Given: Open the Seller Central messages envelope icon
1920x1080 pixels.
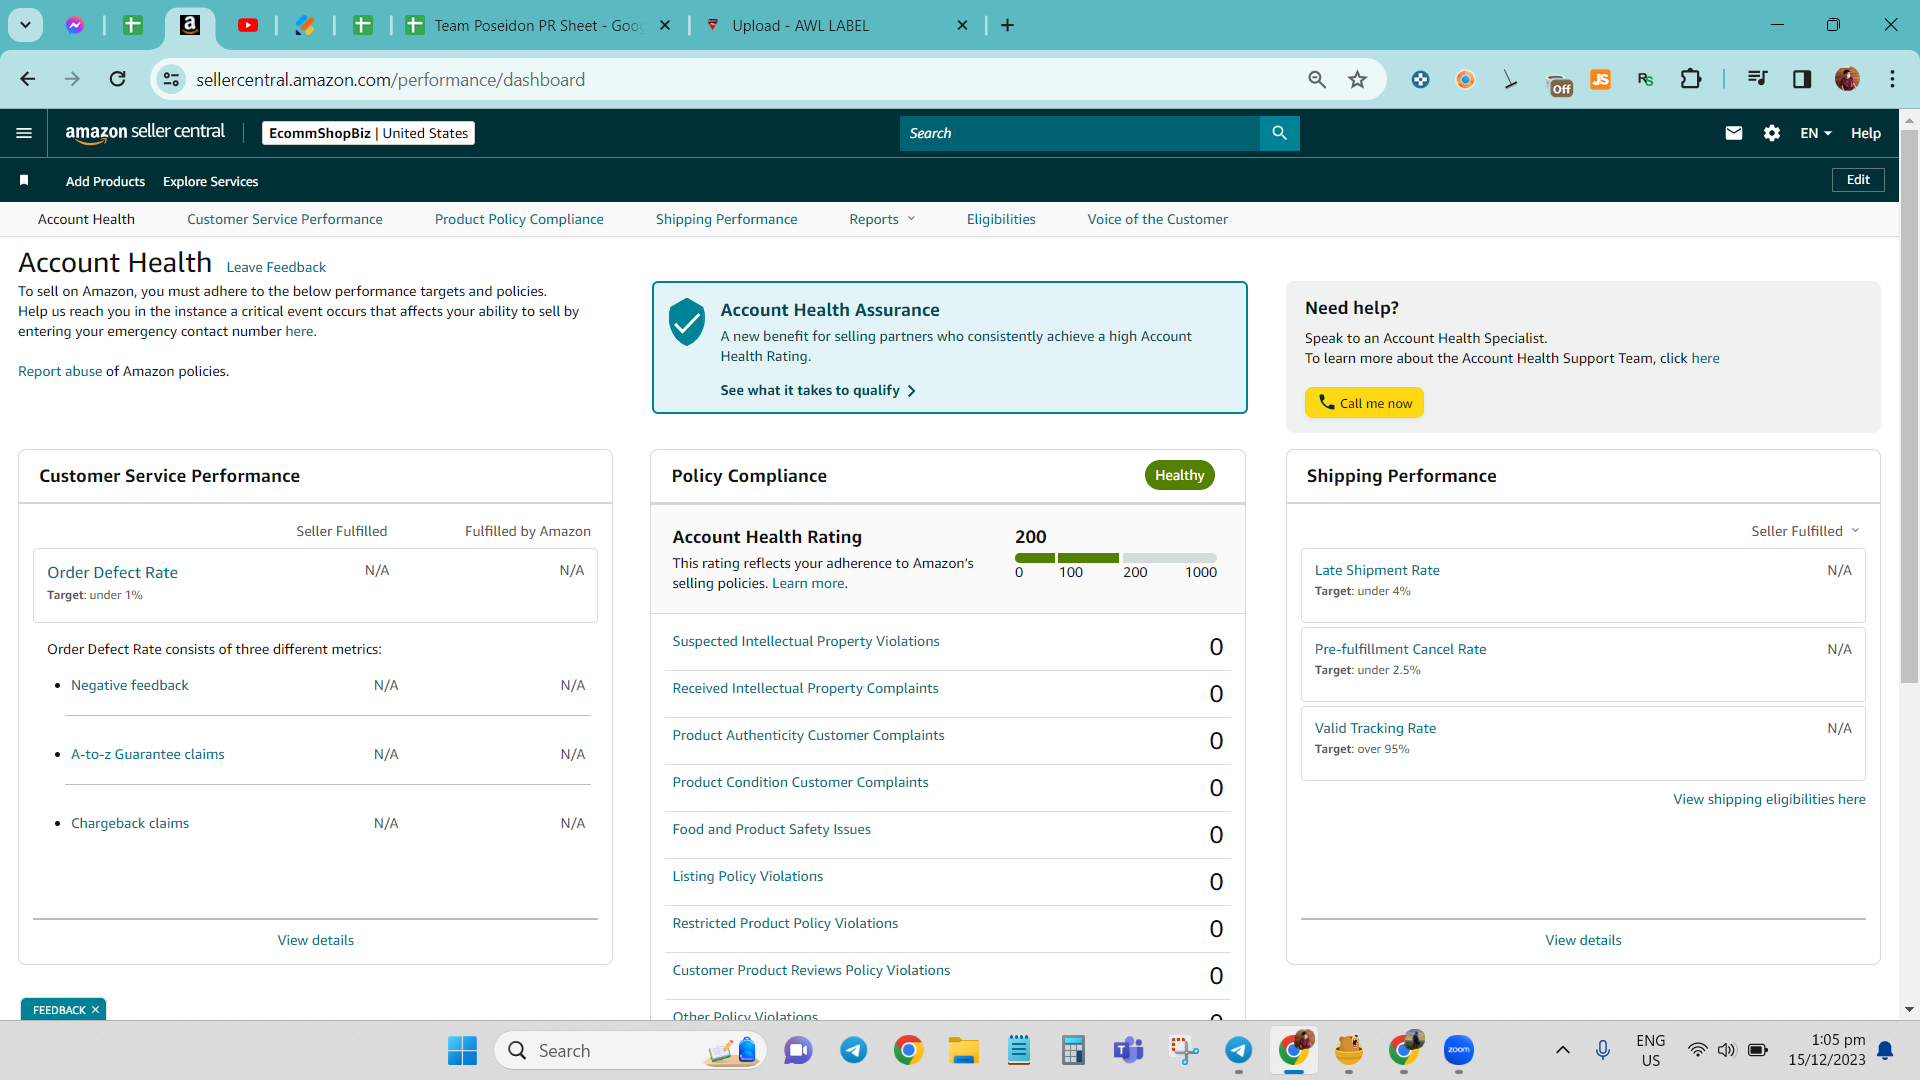Looking at the screenshot, I should 1734,133.
